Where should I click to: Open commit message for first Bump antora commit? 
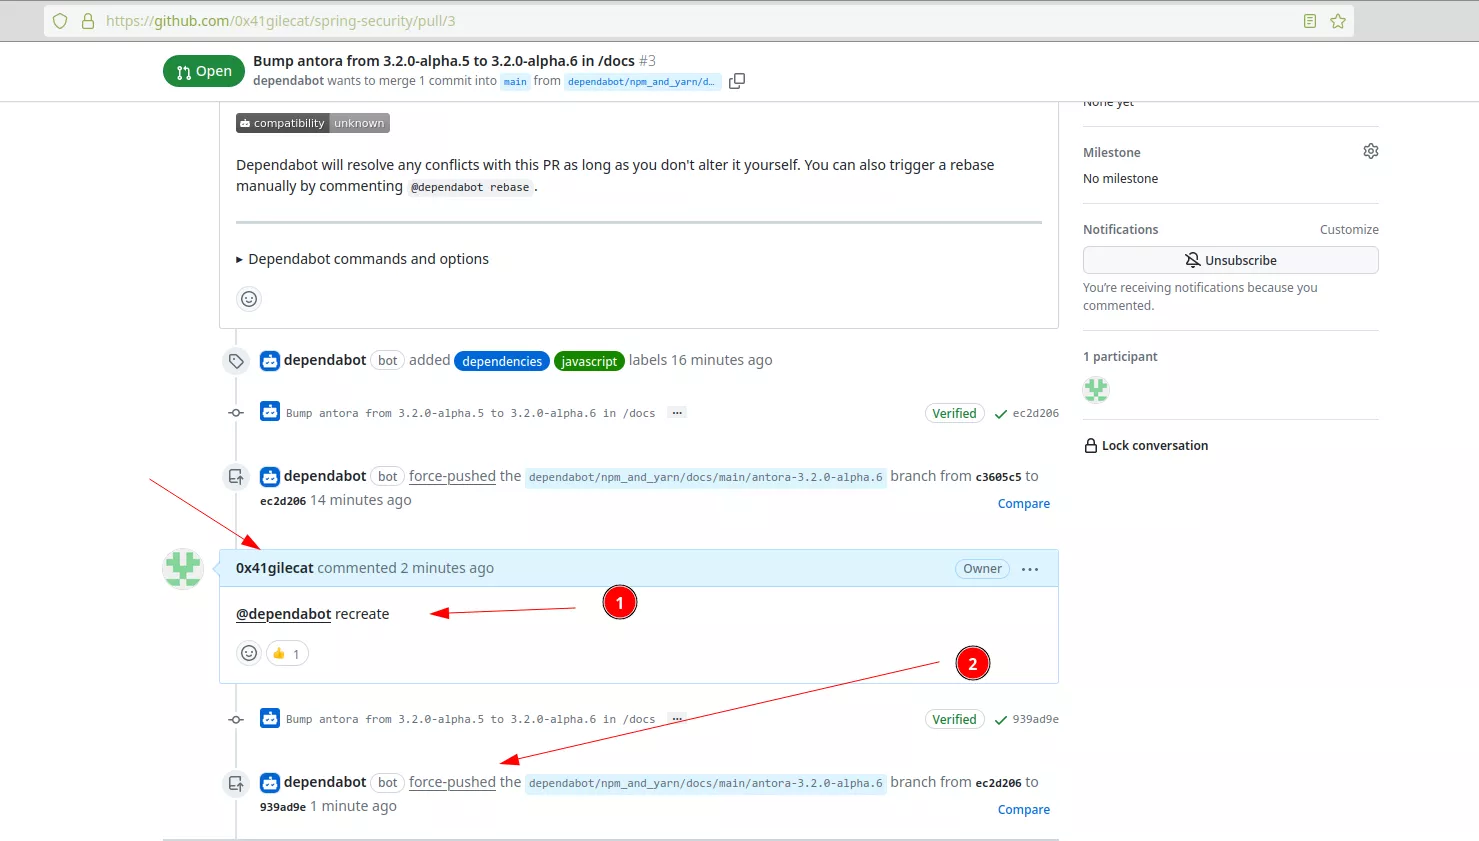pos(470,413)
